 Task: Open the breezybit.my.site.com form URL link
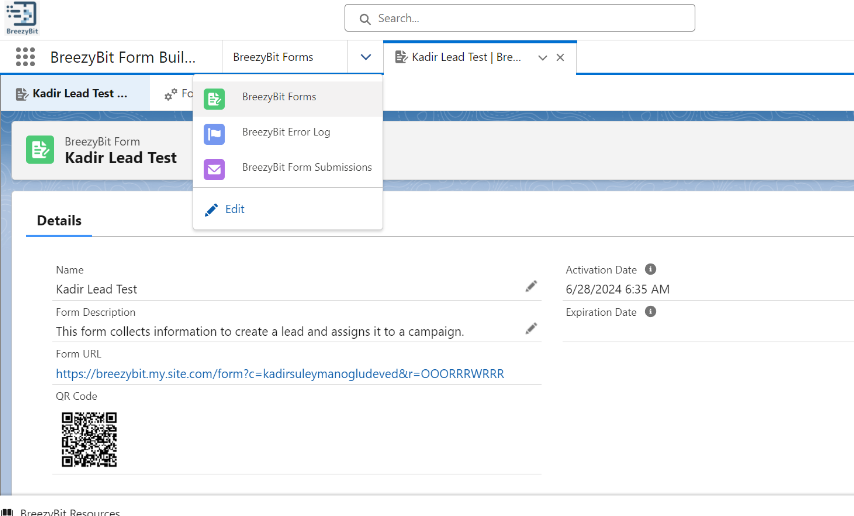coord(280,374)
